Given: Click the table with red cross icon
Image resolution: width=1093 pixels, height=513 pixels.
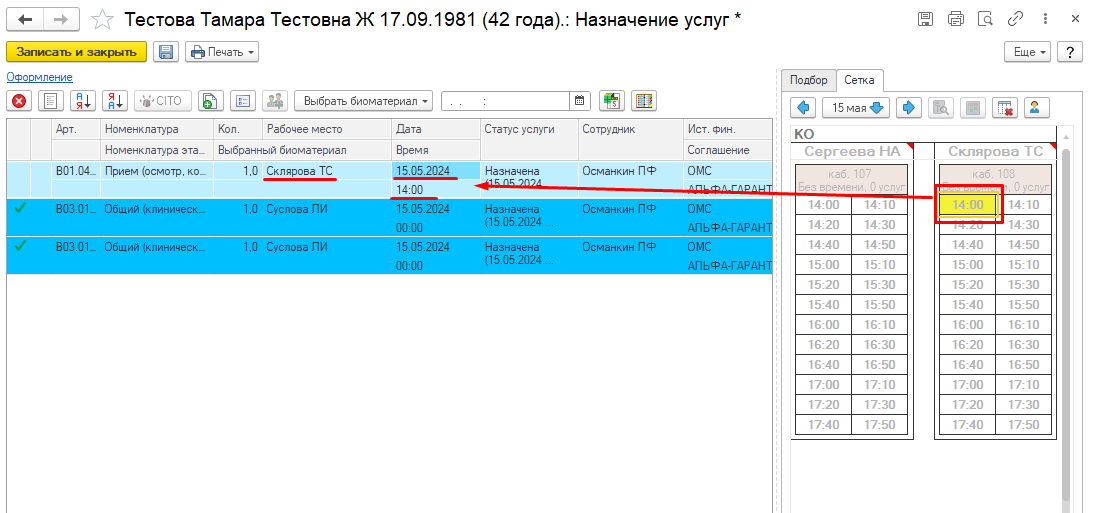Looking at the screenshot, I should (x=1006, y=107).
